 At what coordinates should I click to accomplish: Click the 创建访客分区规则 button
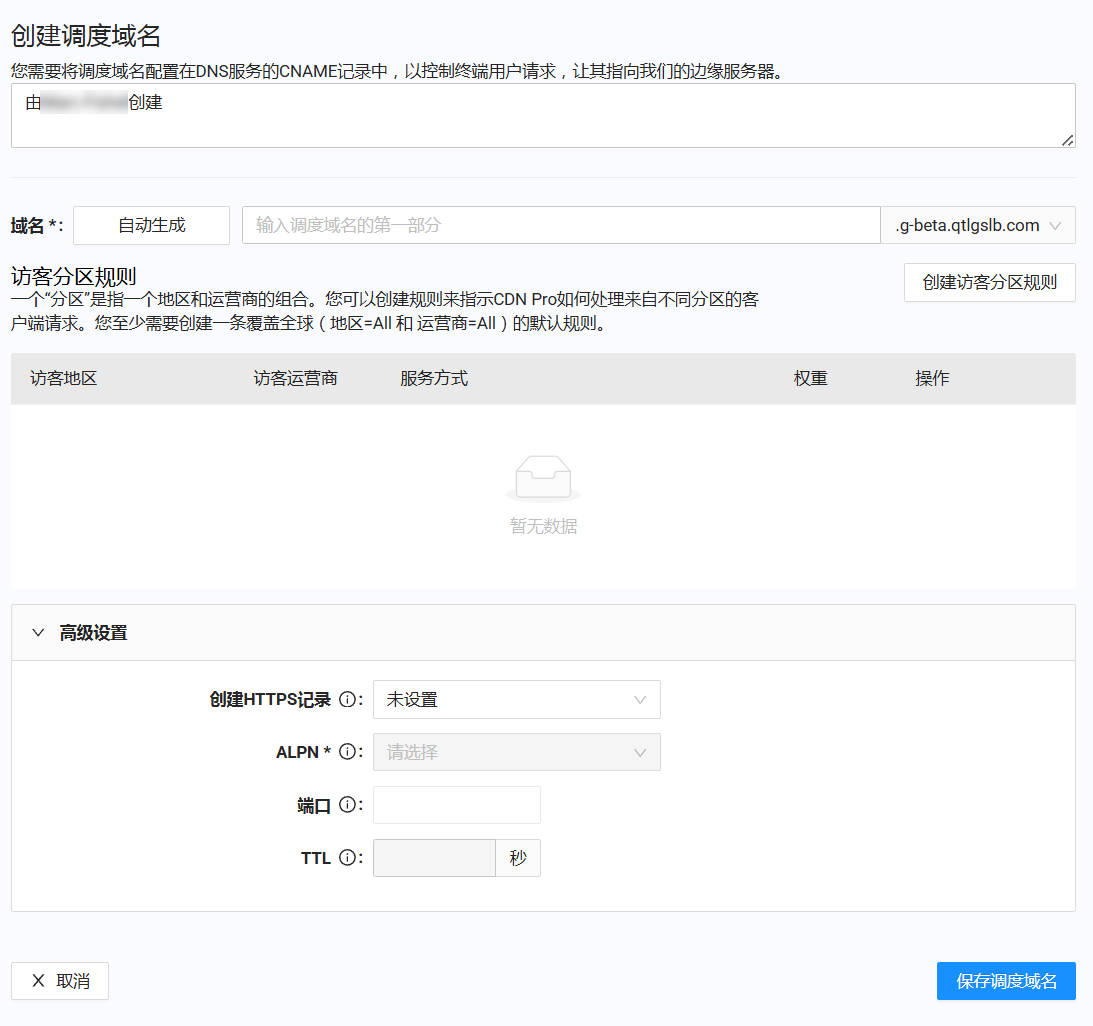coord(989,283)
